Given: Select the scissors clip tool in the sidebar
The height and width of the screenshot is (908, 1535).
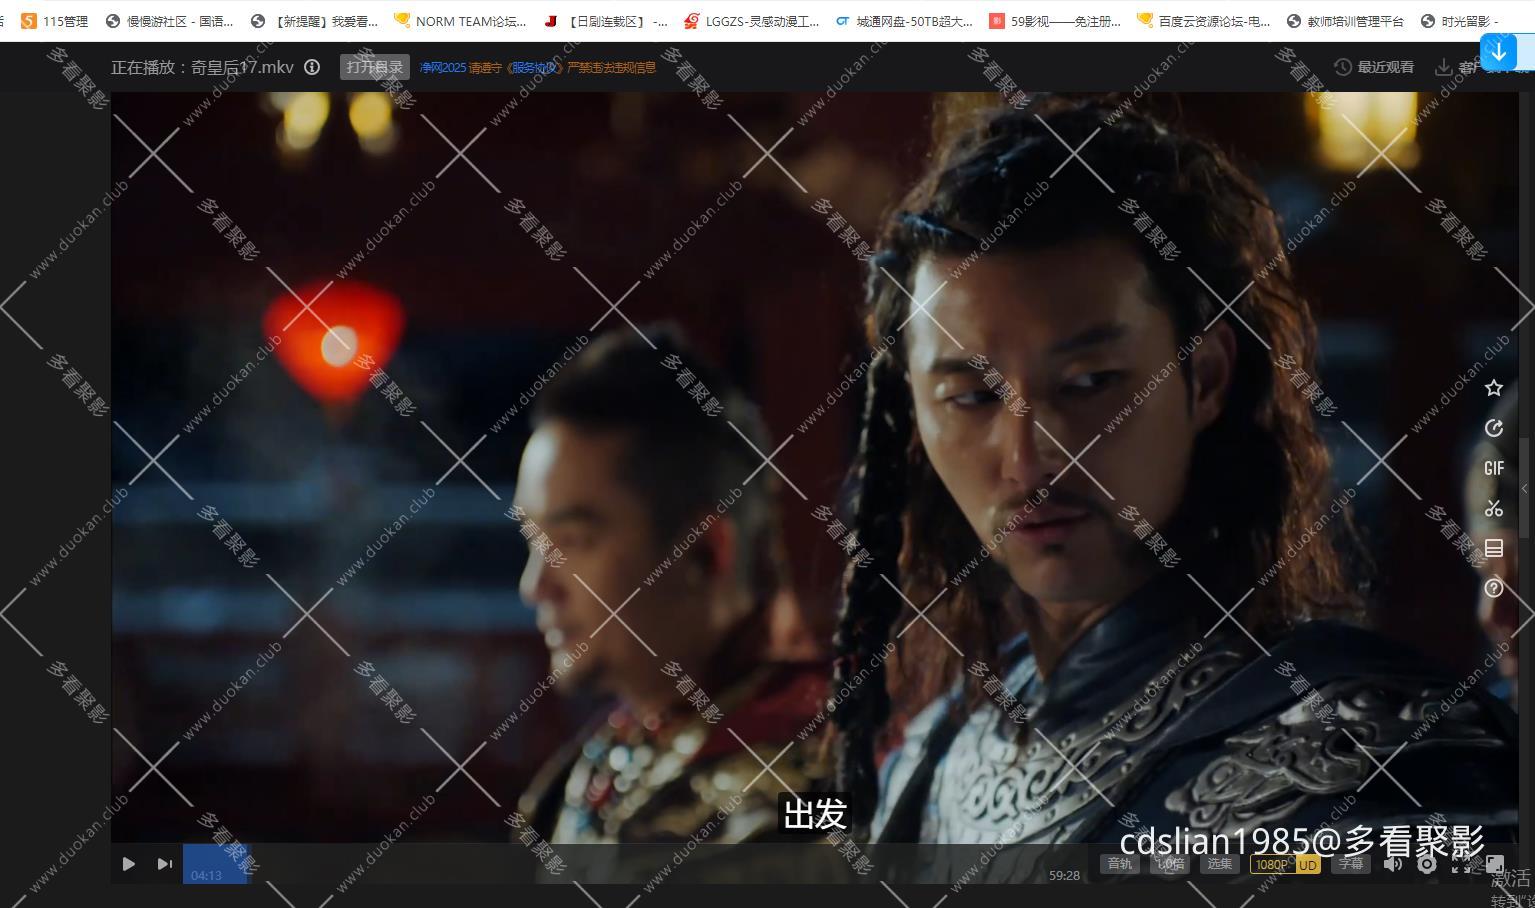Looking at the screenshot, I should [1494, 508].
